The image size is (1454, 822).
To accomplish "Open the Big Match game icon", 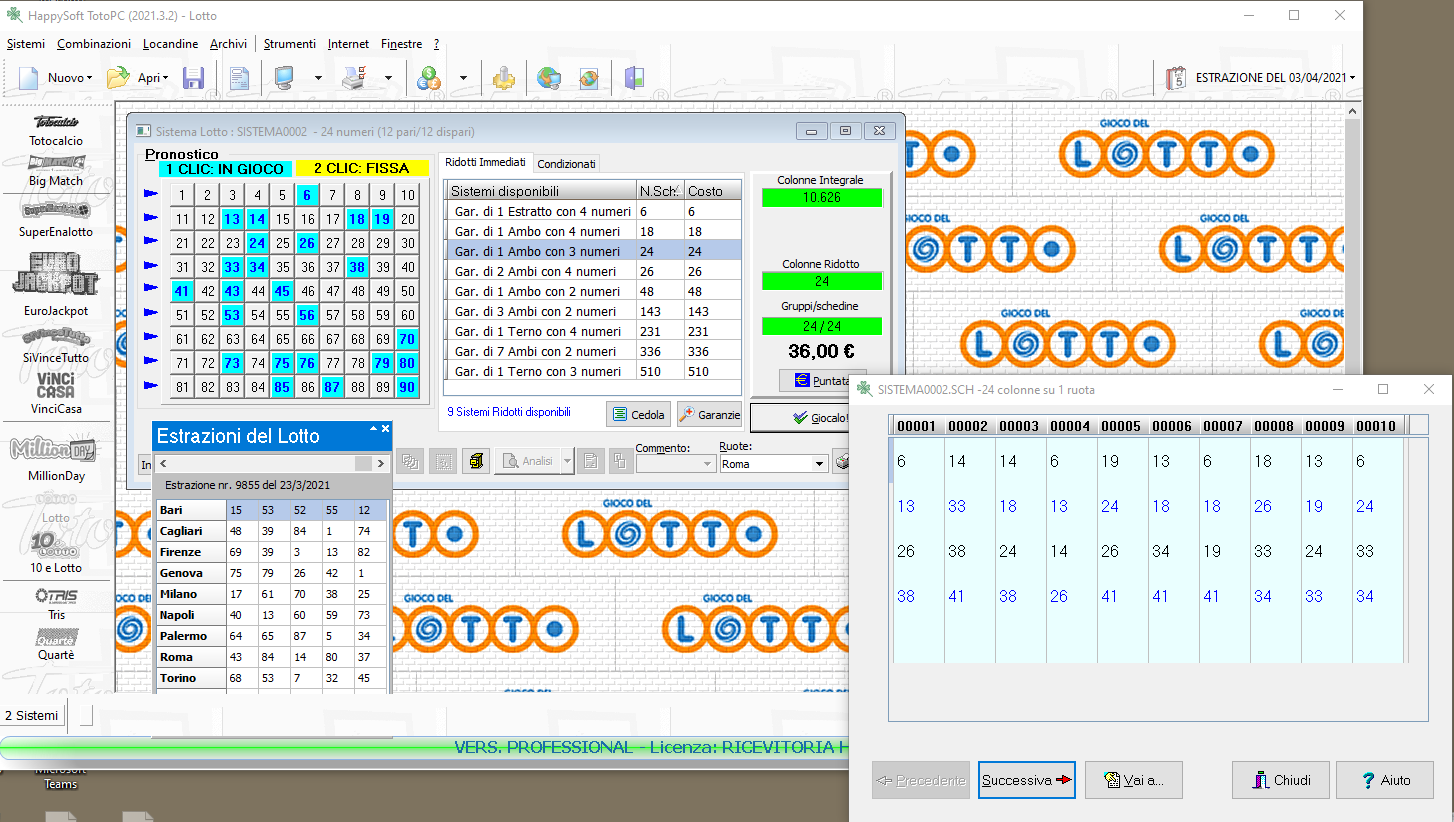I will point(56,172).
